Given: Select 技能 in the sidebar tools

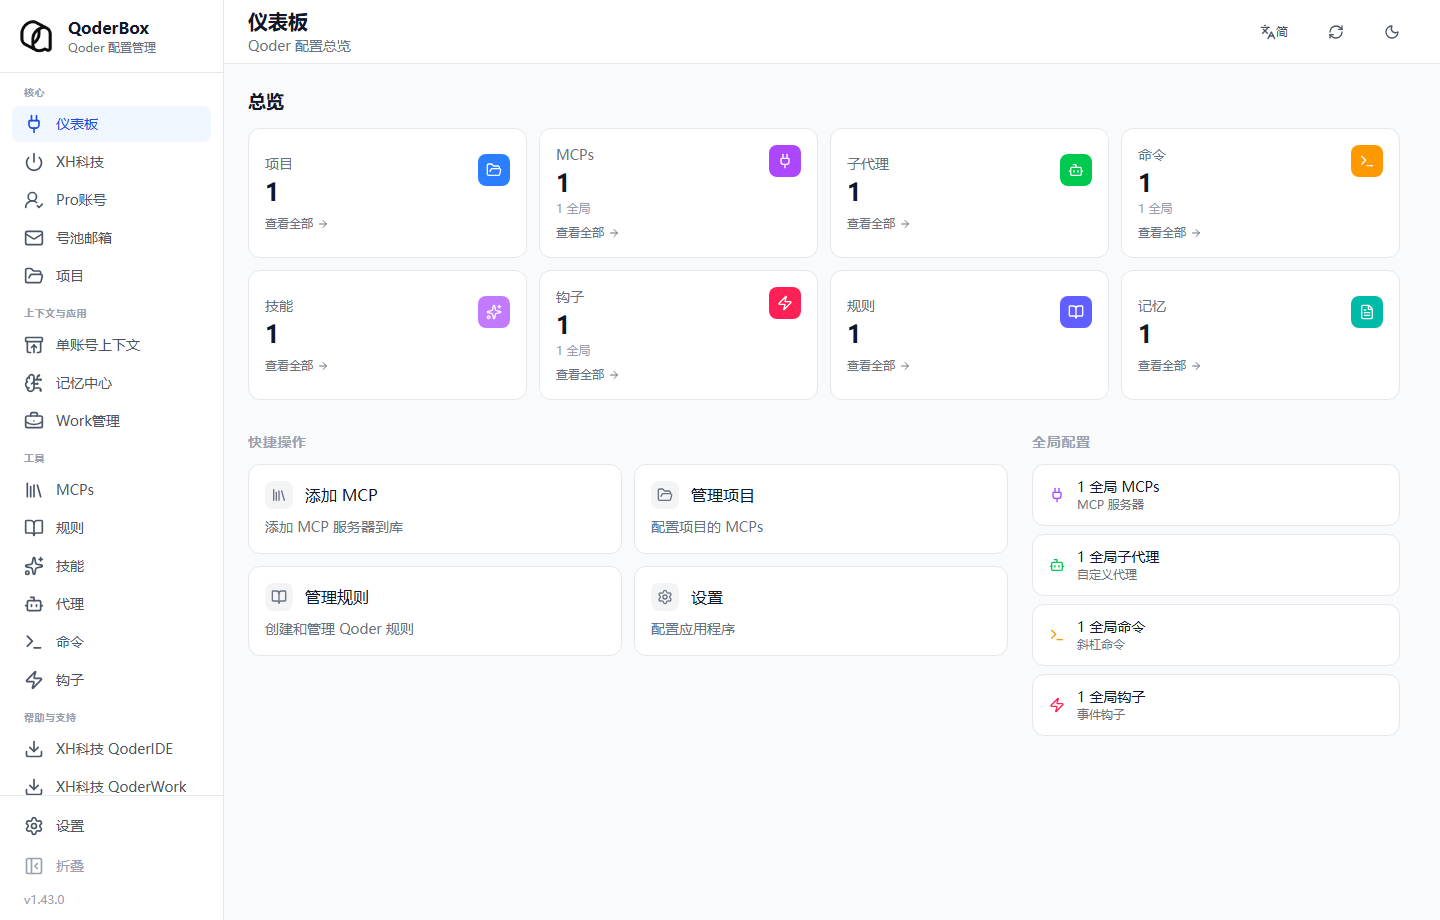Looking at the screenshot, I should (111, 566).
